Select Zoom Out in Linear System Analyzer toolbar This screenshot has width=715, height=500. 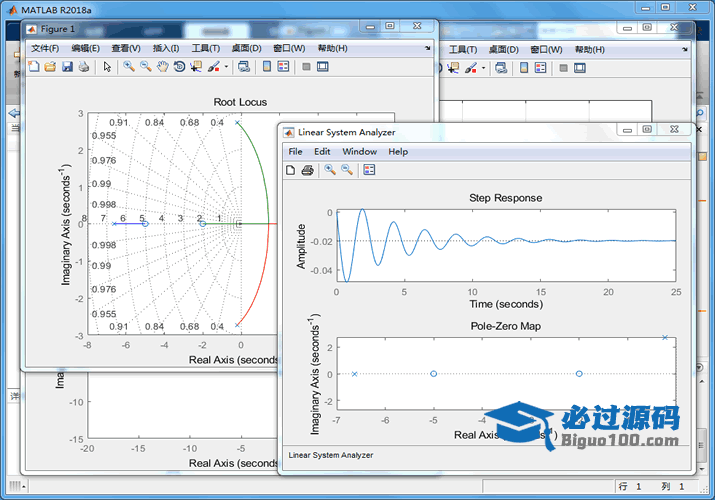tap(347, 170)
